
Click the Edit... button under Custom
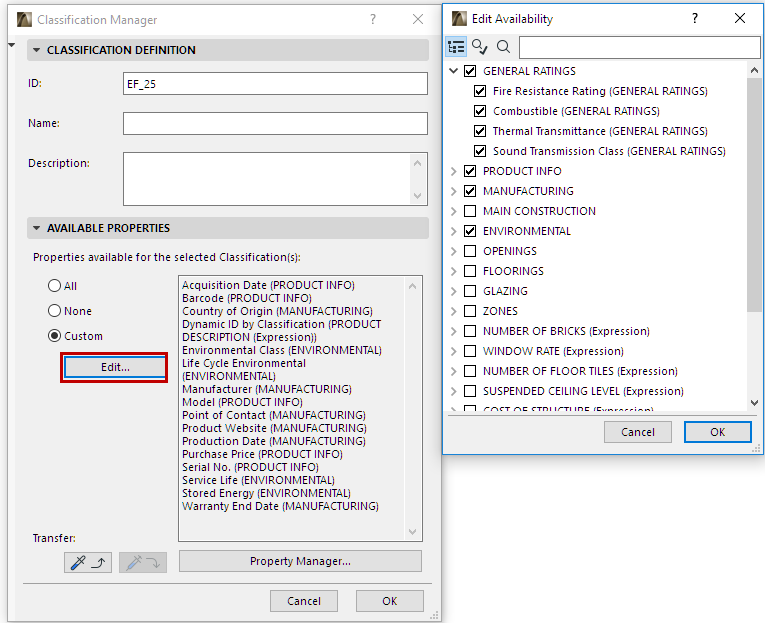[115, 367]
